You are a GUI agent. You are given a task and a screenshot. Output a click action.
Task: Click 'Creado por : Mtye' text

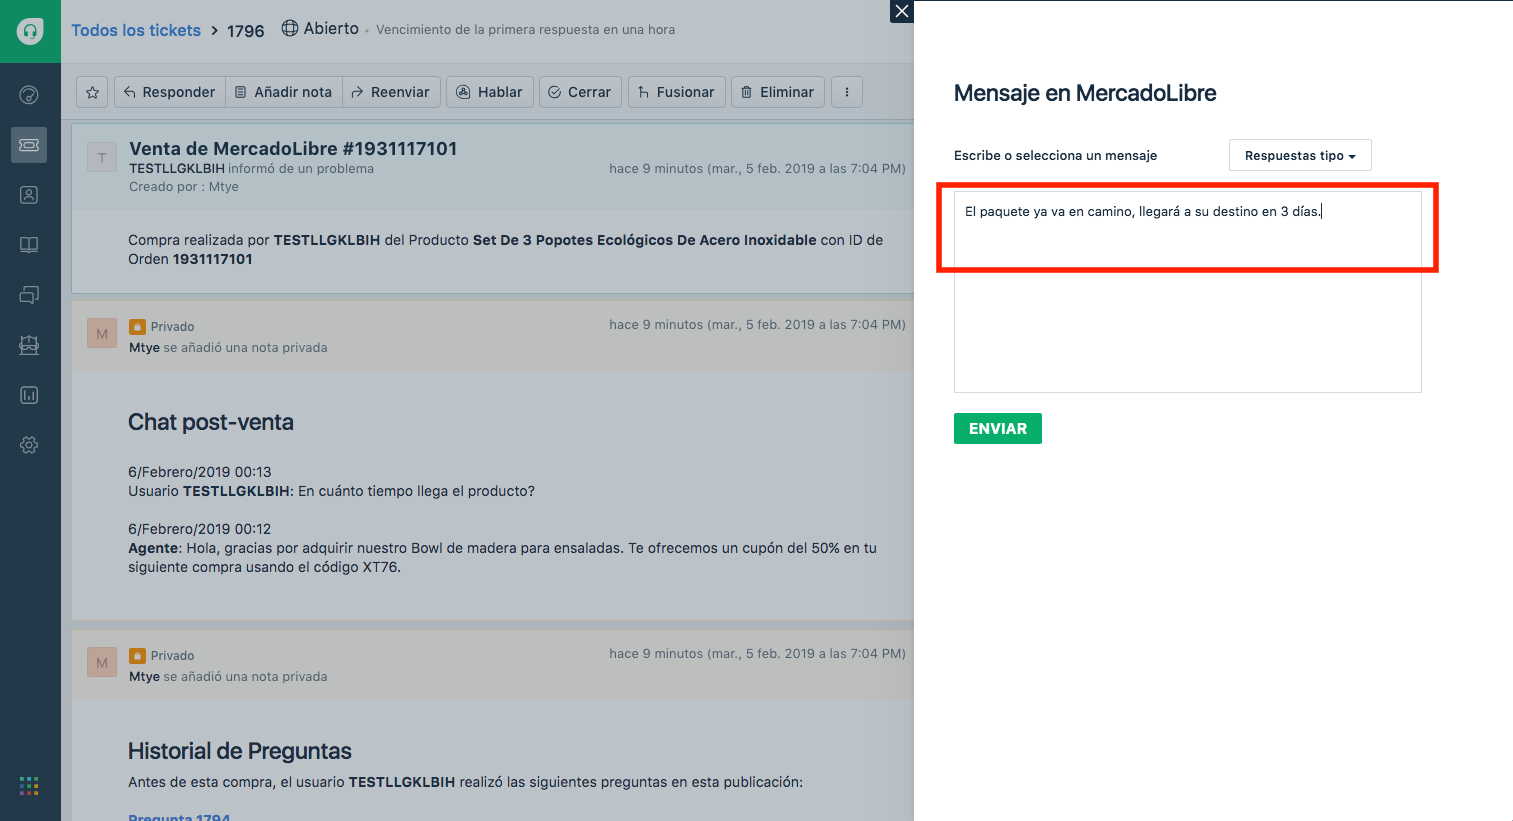click(184, 187)
